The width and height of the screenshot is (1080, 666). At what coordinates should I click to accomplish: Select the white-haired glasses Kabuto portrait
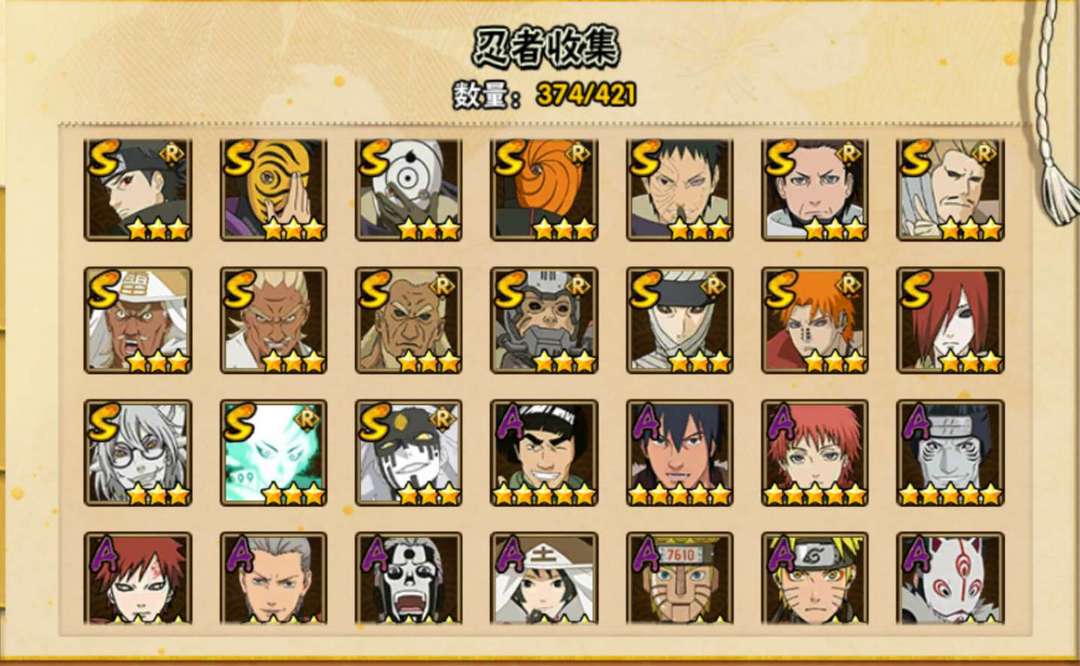pos(138,452)
